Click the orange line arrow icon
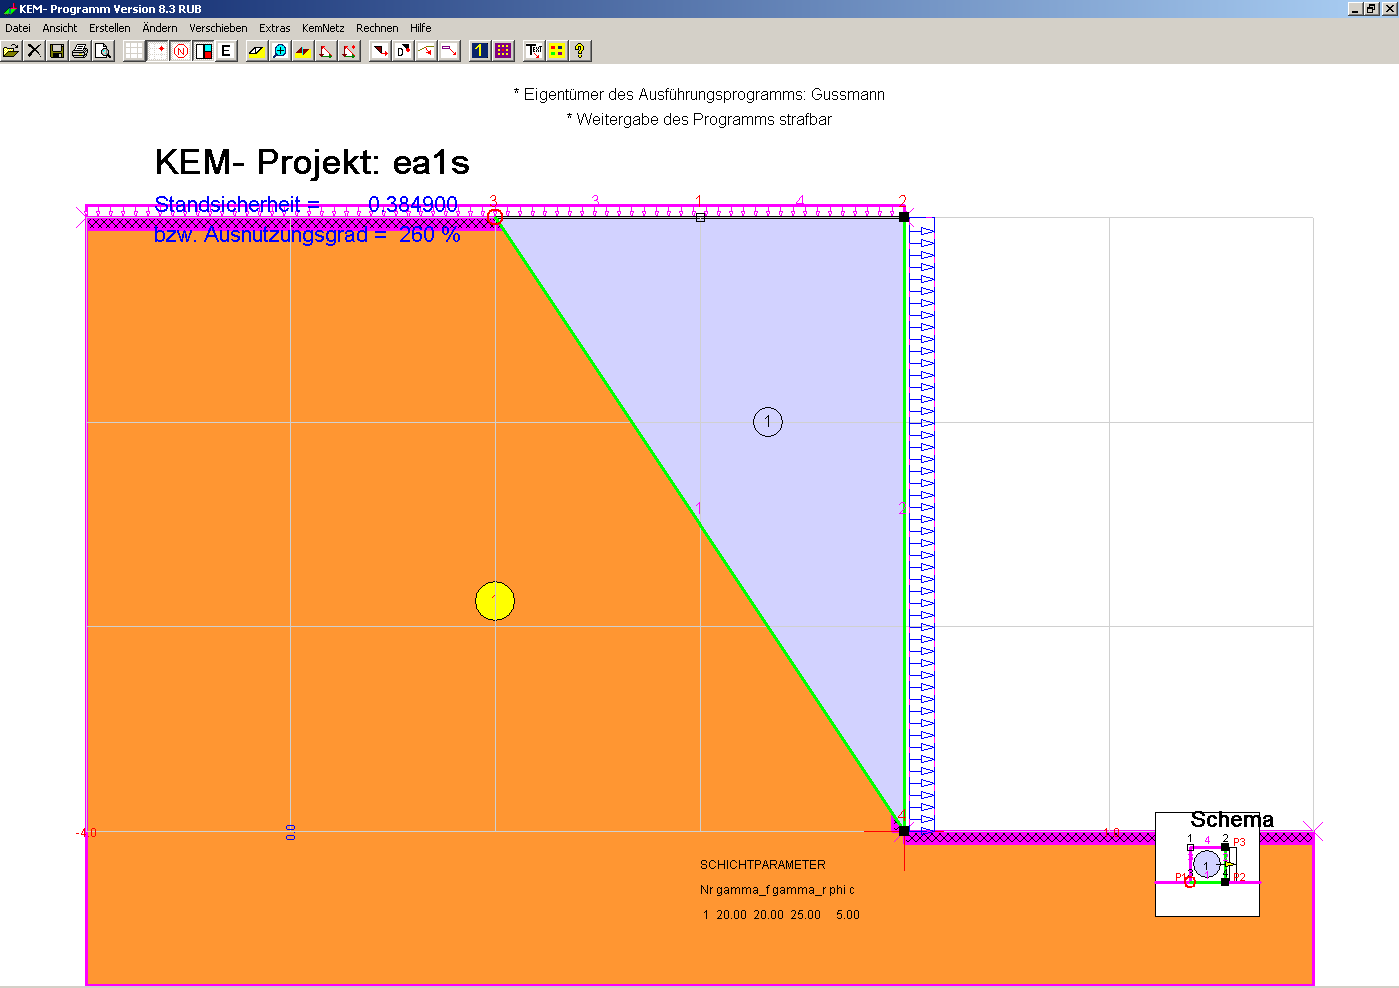 point(426,50)
